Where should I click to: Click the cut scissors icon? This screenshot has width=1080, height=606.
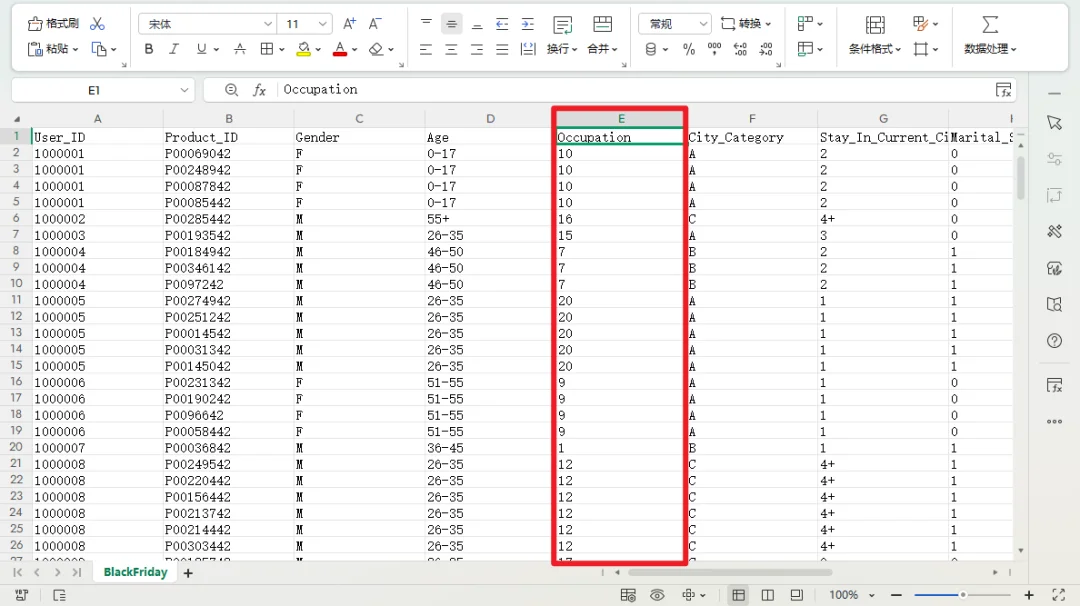click(x=97, y=23)
